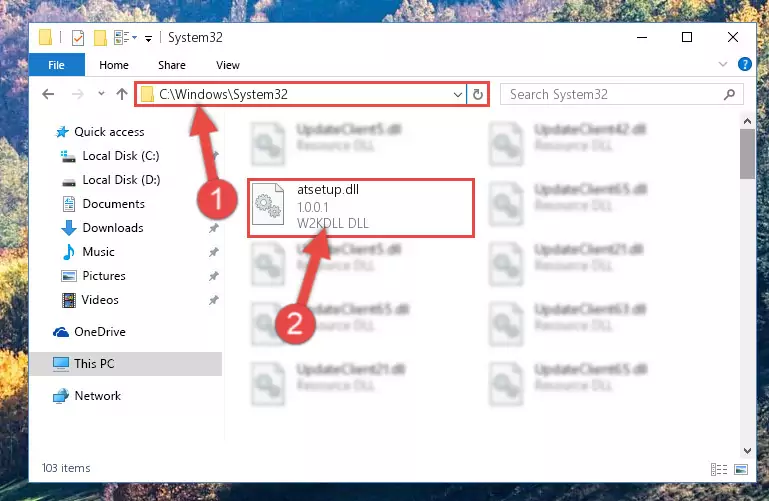The width and height of the screenshot is (769, 501).
Task: Switch to Details view in status bar
Action: point(718,470)
